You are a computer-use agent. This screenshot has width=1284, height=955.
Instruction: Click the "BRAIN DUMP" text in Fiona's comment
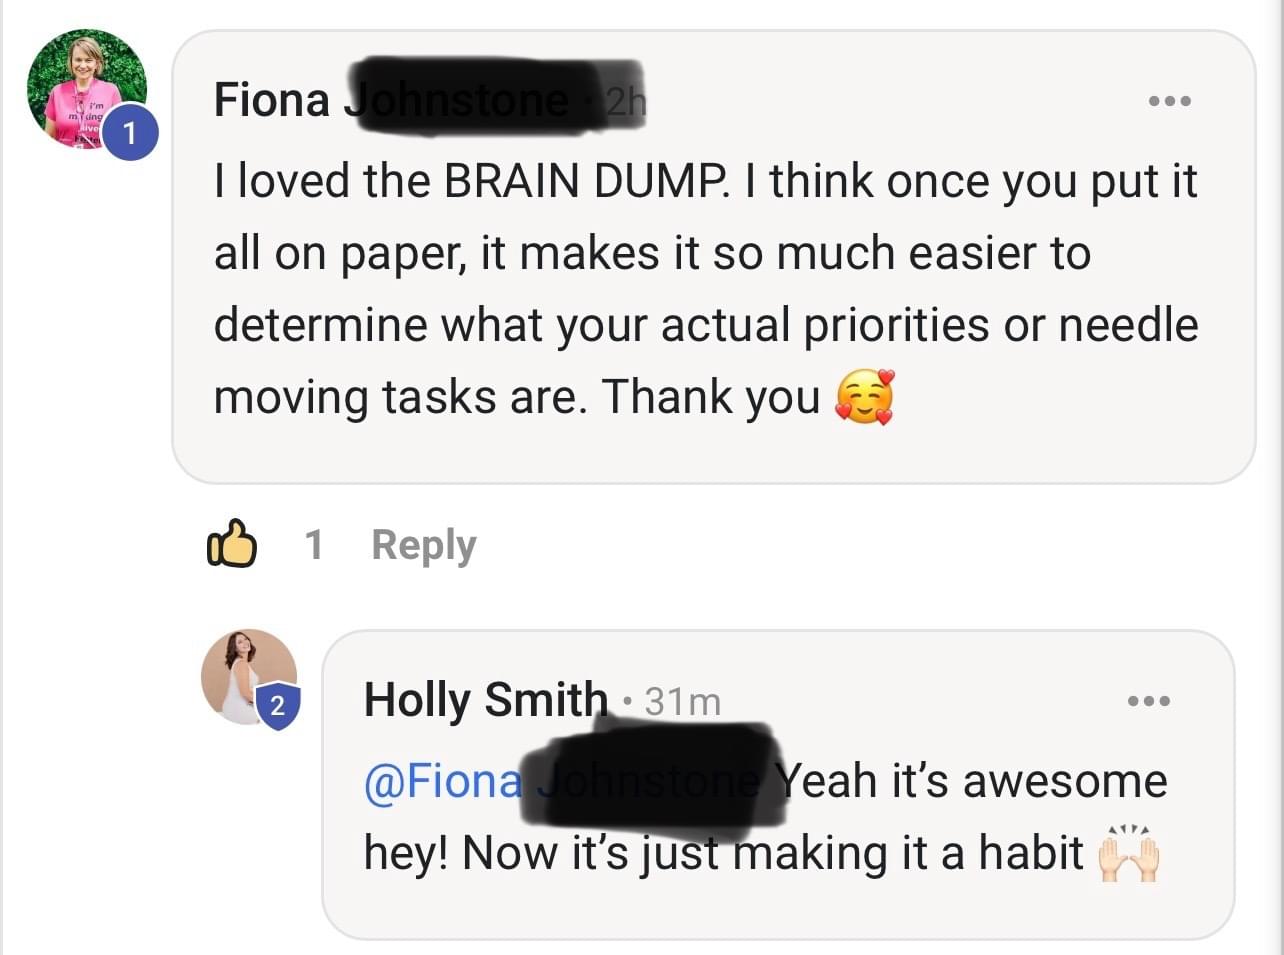coord(579,182)
